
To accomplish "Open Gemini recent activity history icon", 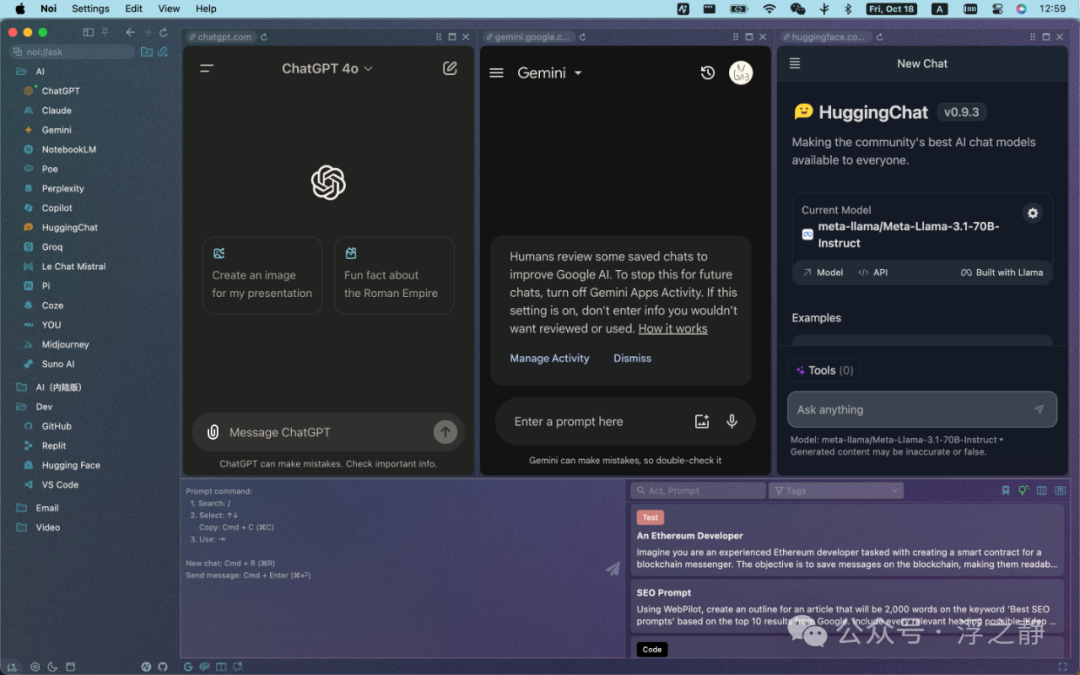I will [x=707, y=73].
